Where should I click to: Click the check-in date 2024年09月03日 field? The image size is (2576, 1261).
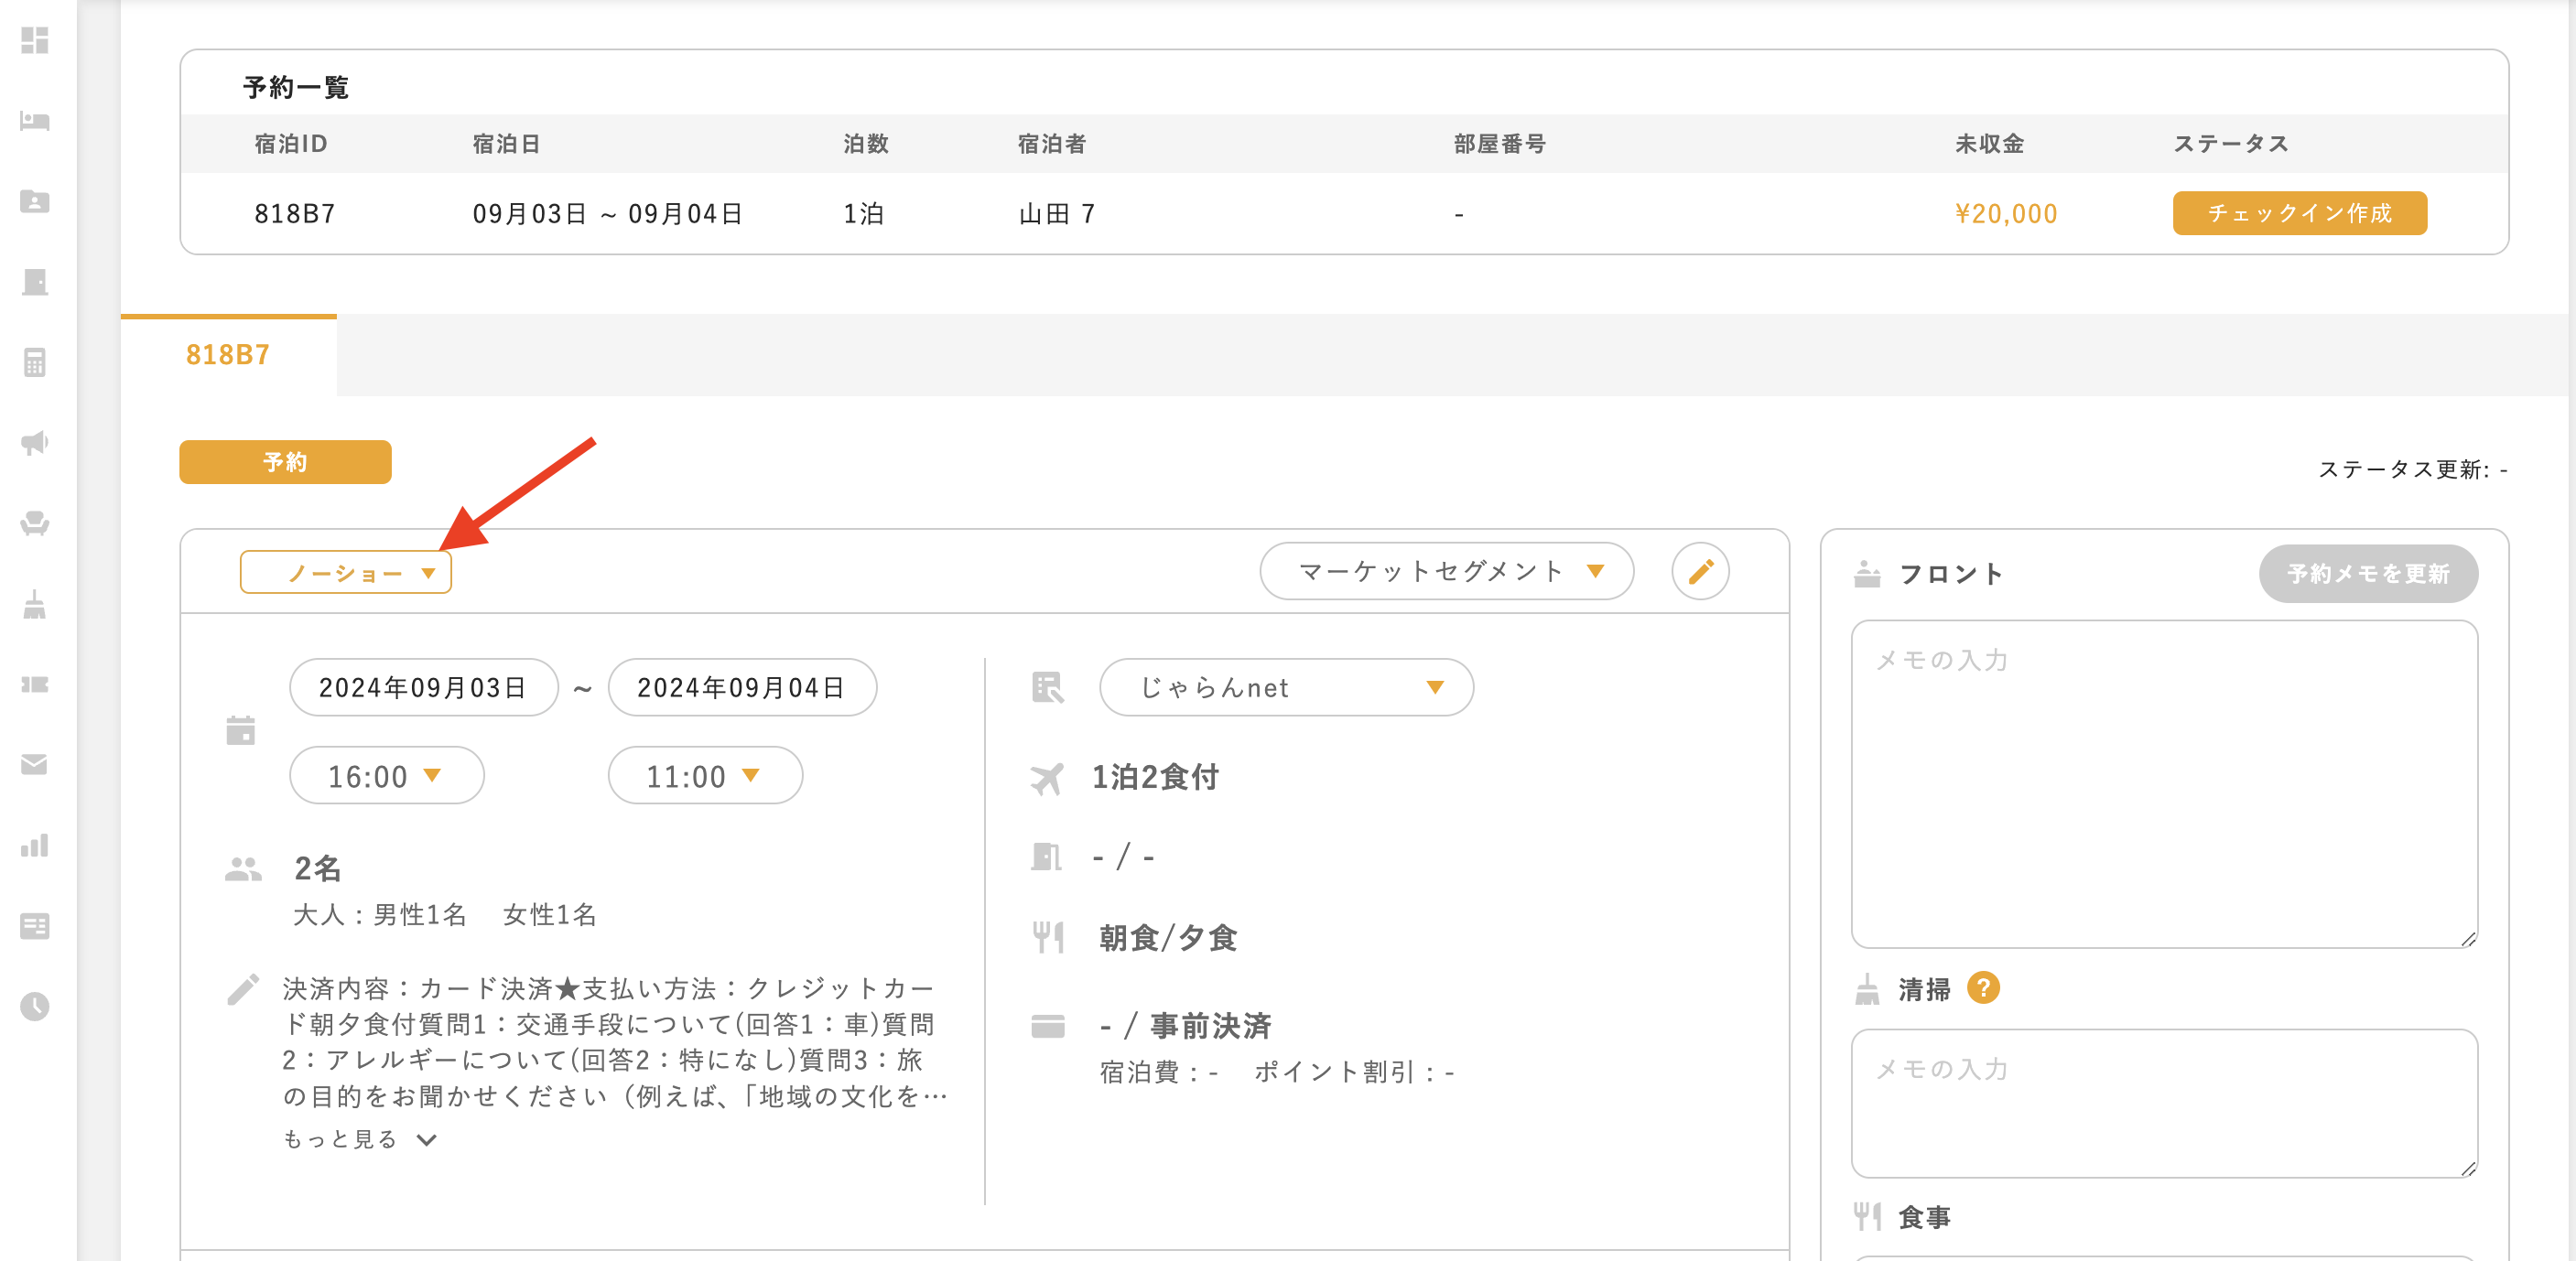coord(424,688)
